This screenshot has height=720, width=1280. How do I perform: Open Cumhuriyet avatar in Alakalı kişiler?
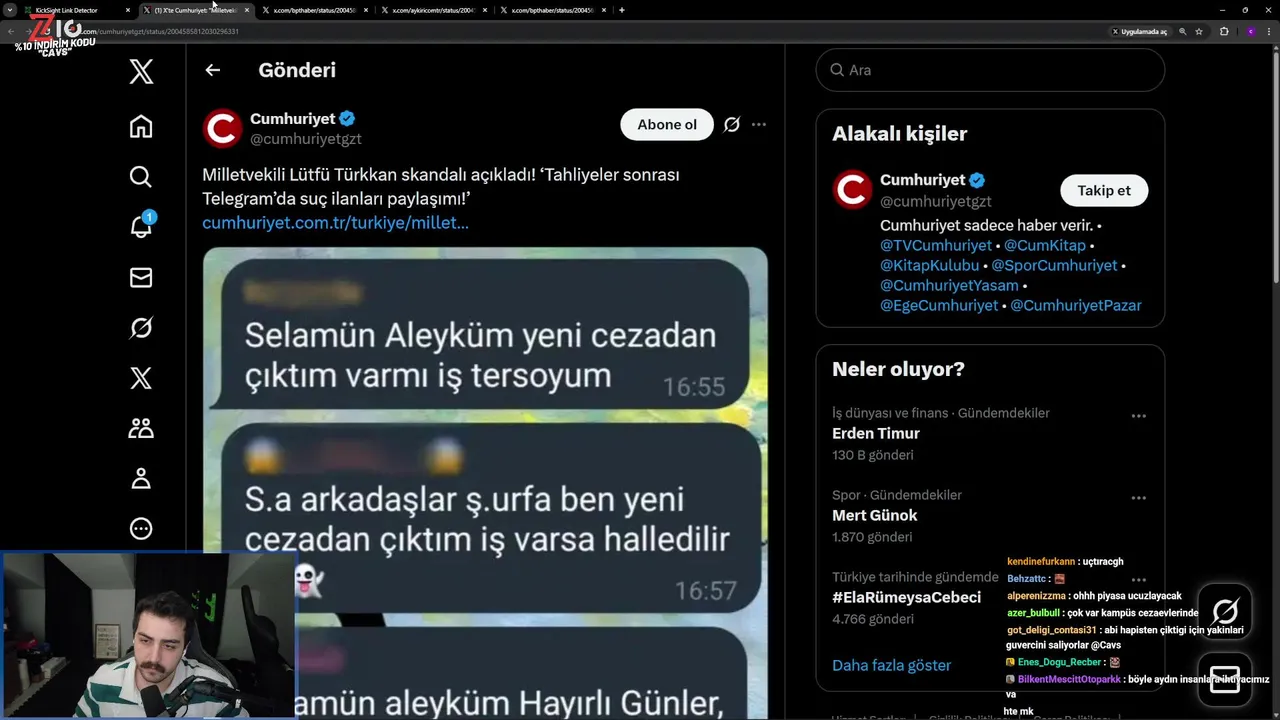click(852, 189)
